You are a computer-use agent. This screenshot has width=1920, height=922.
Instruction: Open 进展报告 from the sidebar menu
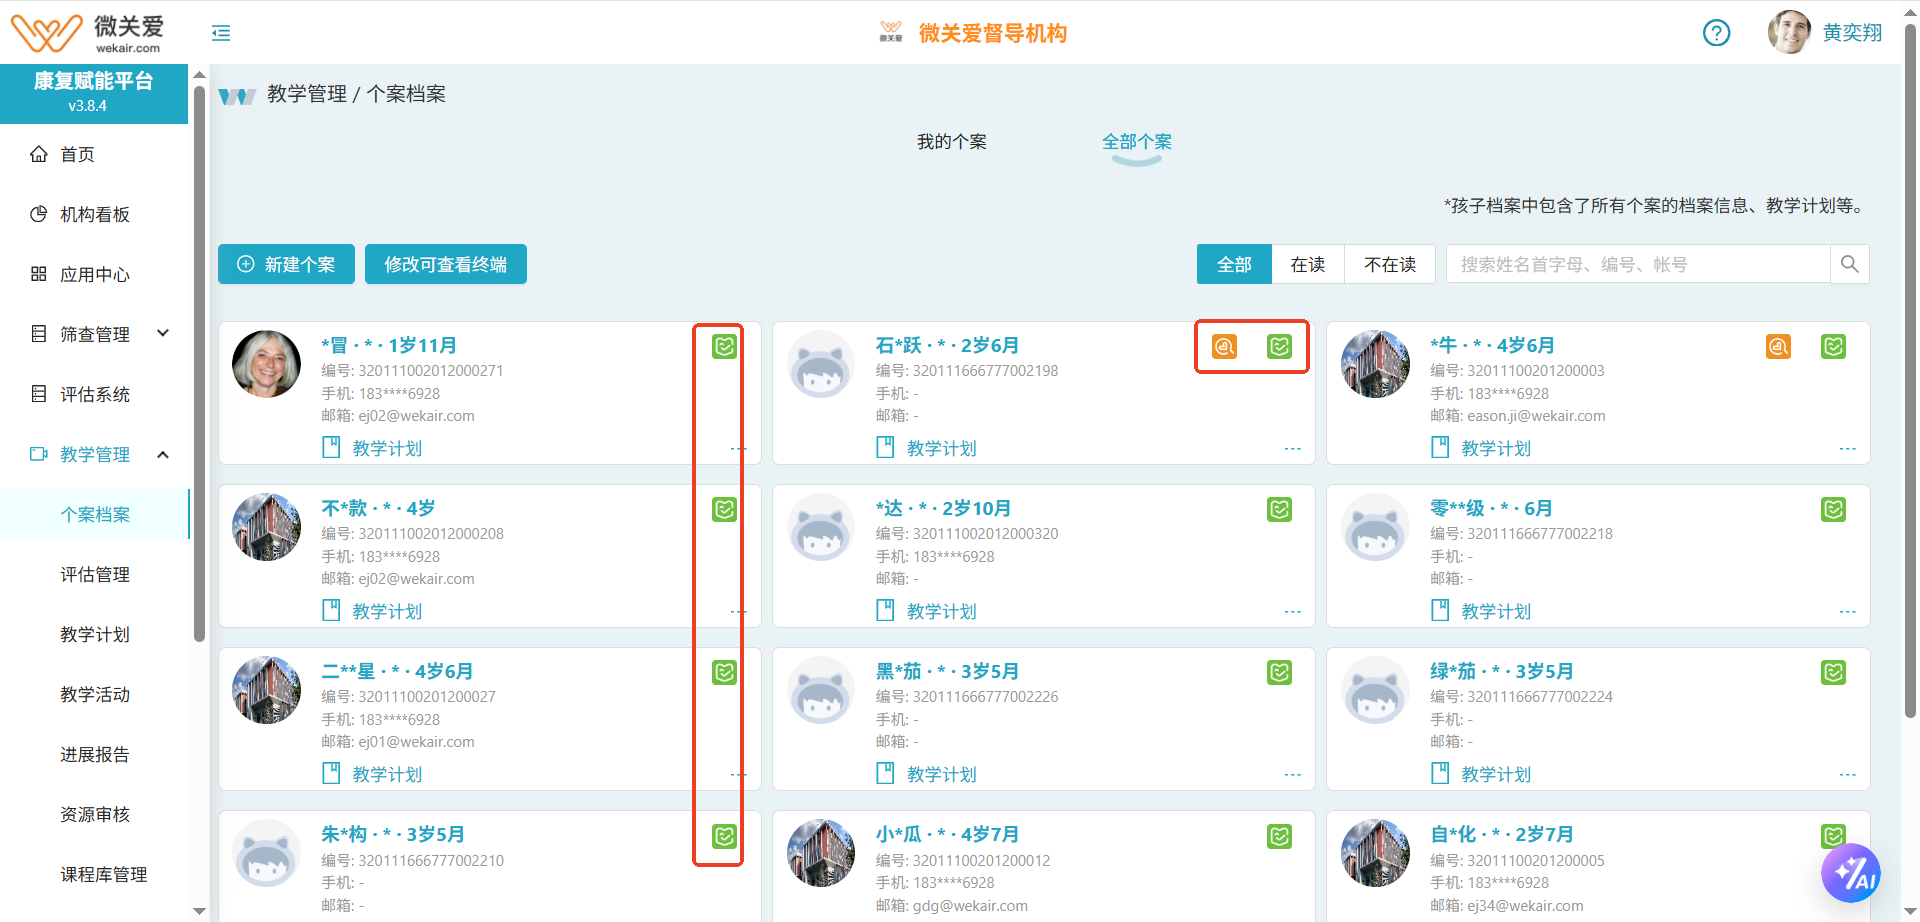coord(95,754)
